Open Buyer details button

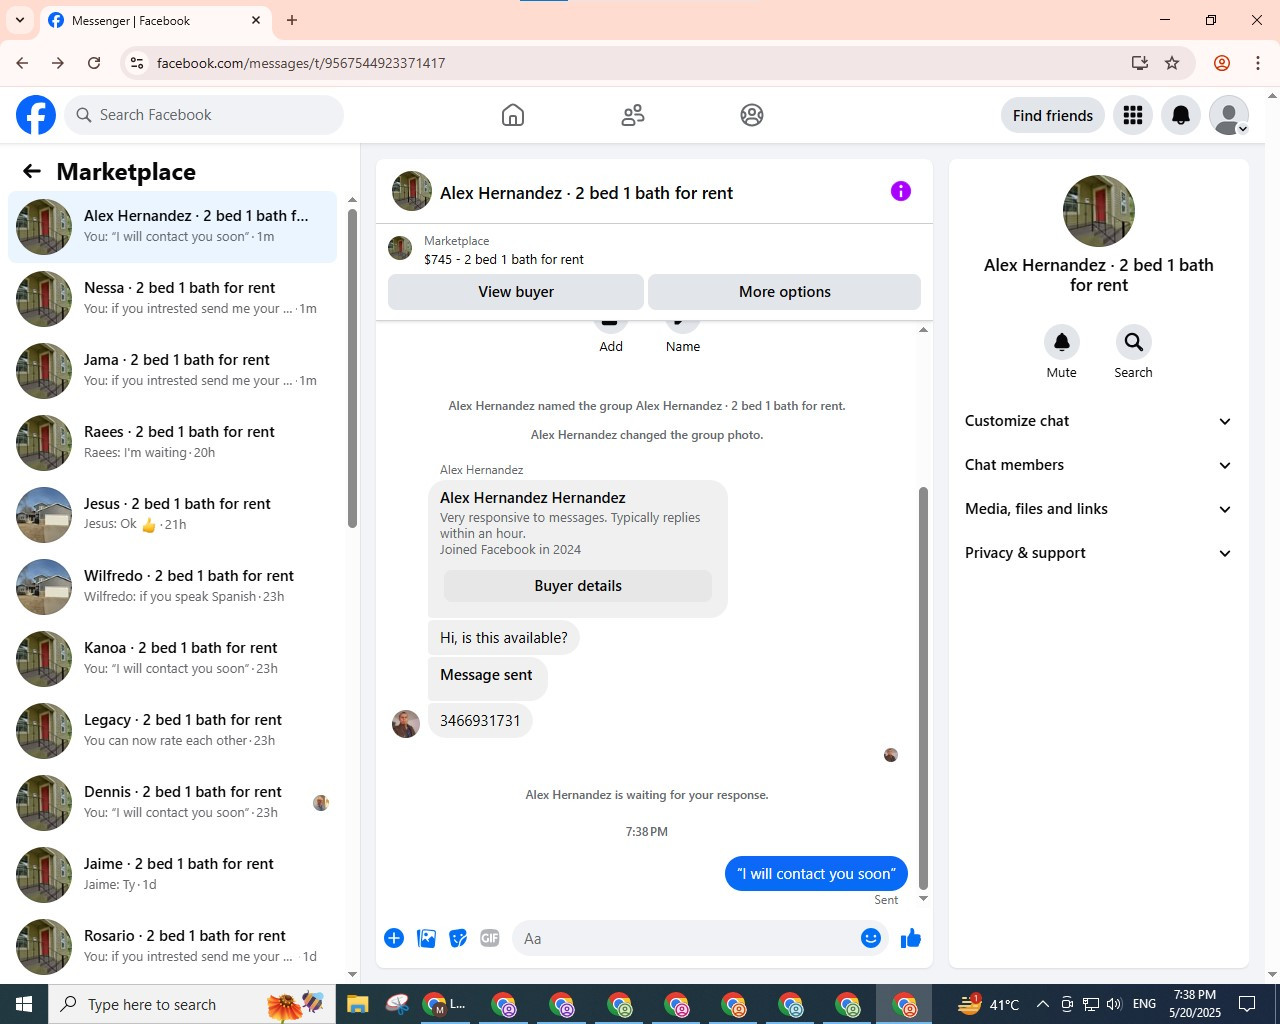coord(578,586)
